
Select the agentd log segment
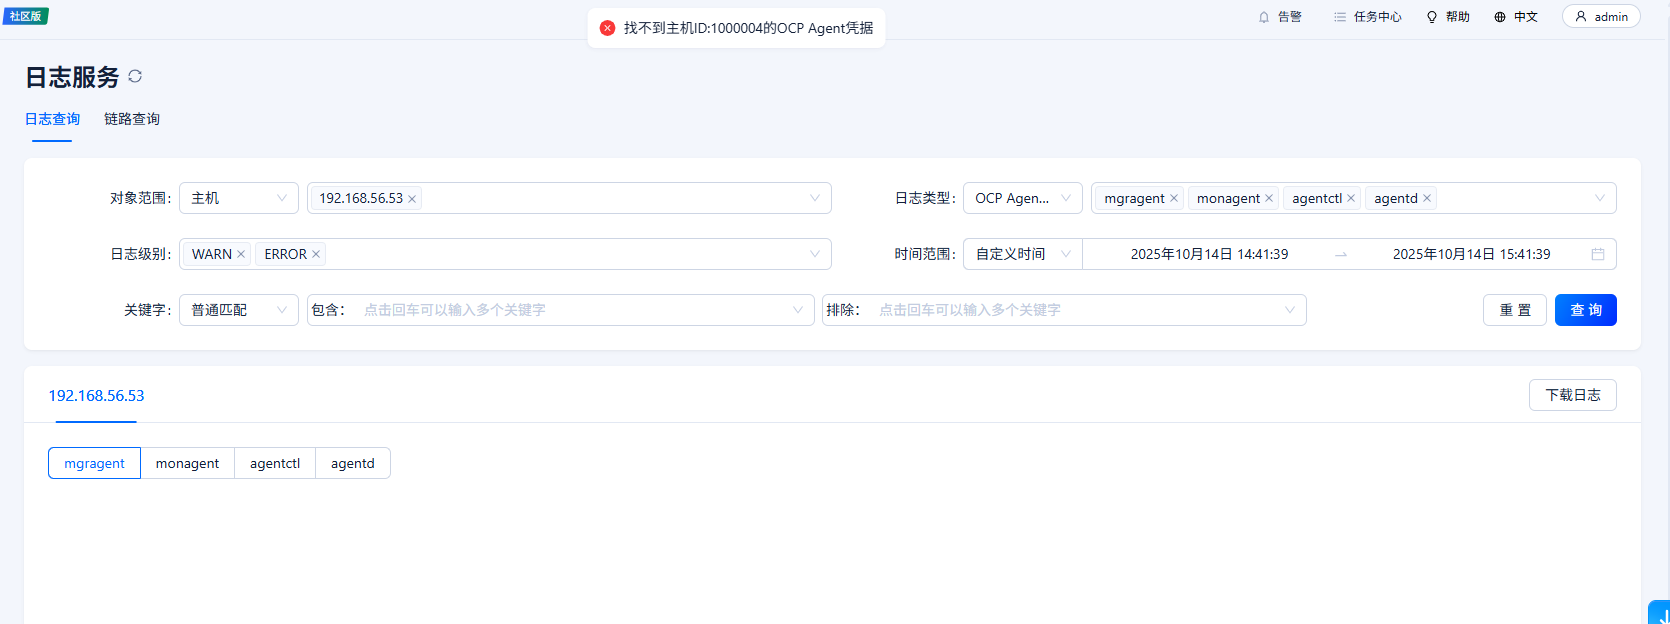353,464
